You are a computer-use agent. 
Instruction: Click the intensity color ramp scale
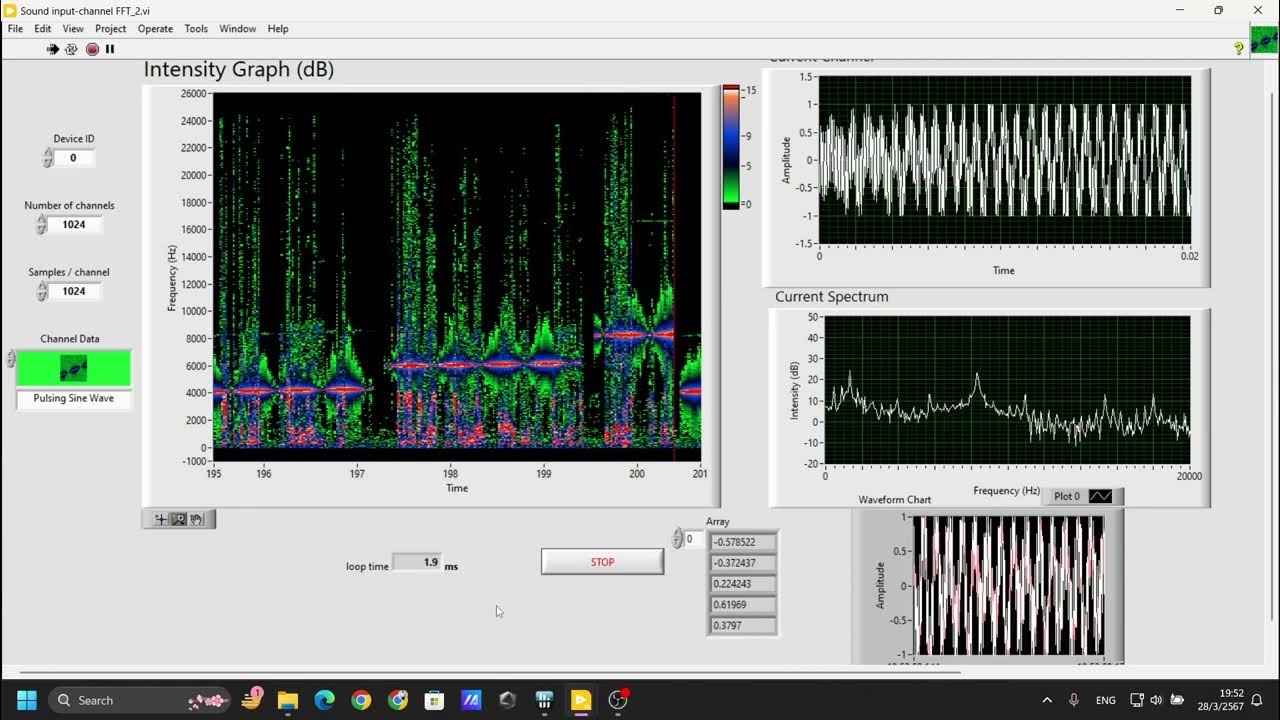tap(731, 147)
